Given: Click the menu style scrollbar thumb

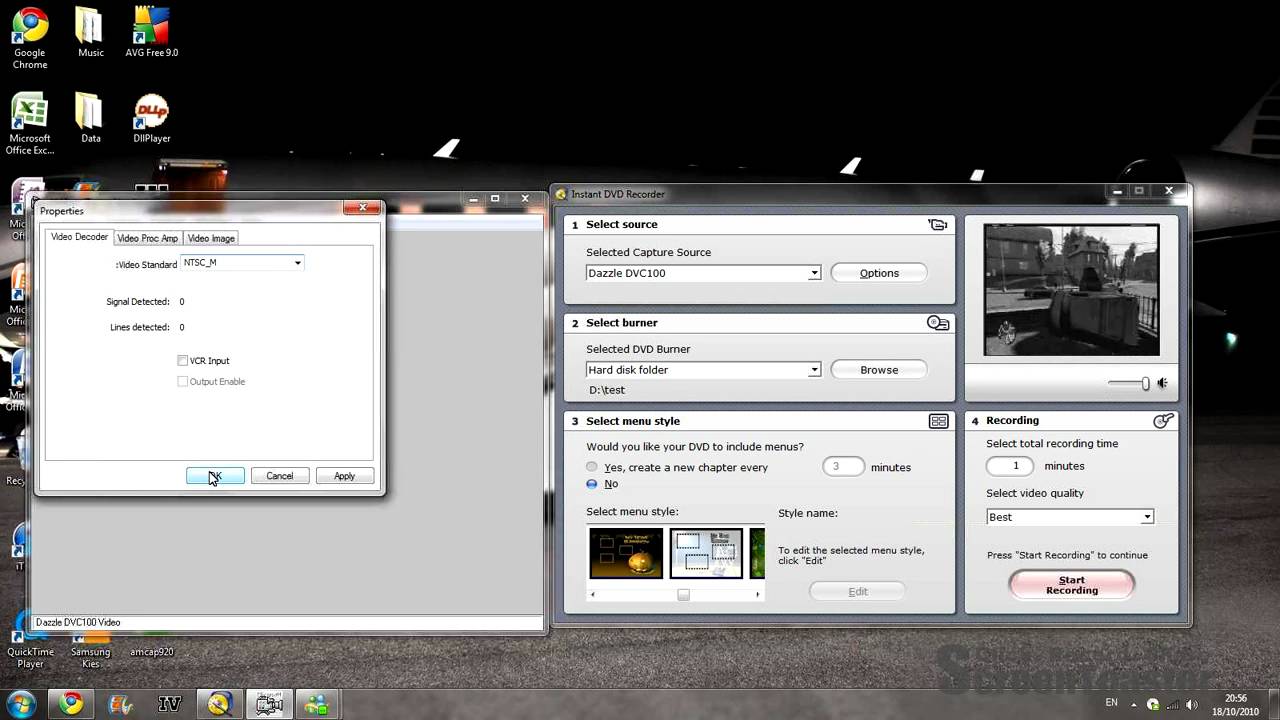Looking at the screenshot, I should click(x=683, y=594).
